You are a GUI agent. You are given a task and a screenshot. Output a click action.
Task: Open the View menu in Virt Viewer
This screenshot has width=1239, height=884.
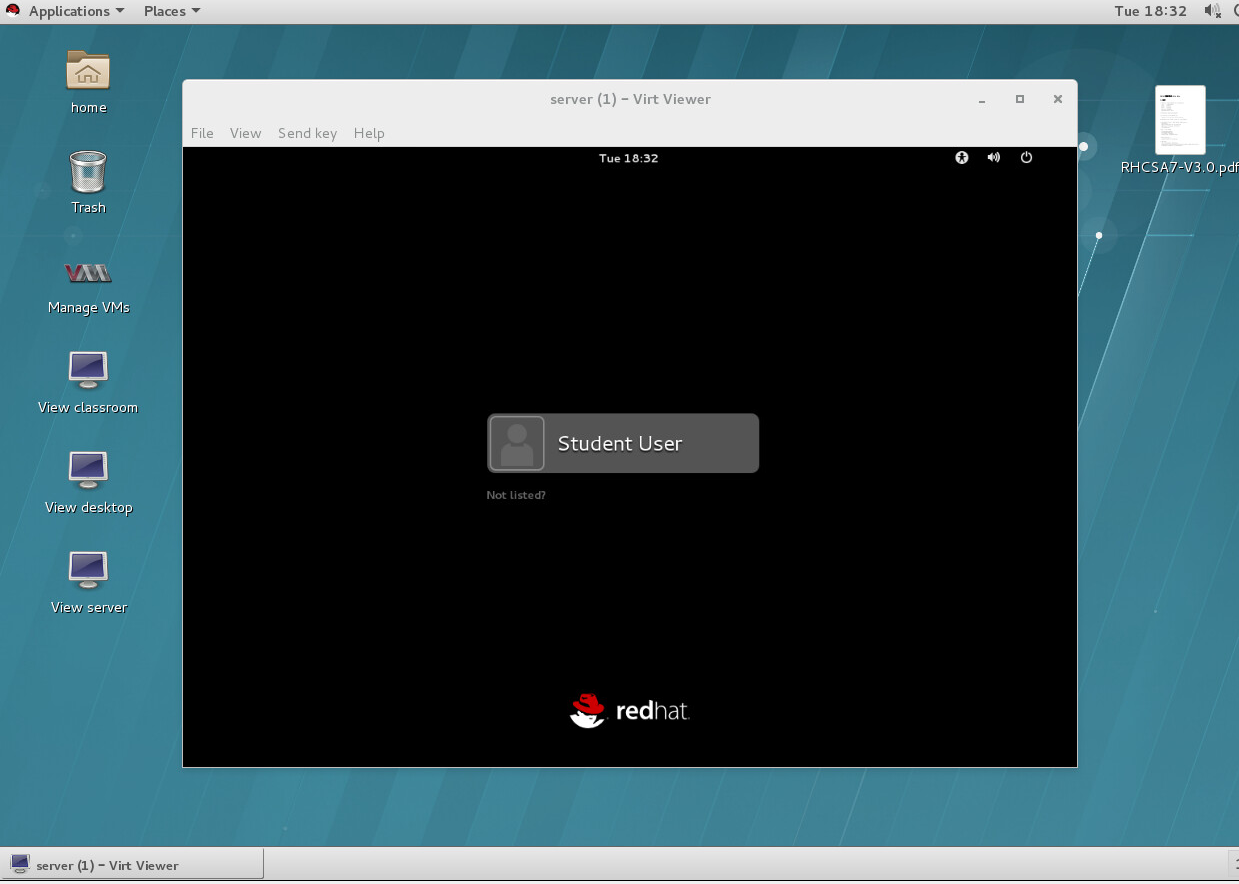tap(245, 133)
